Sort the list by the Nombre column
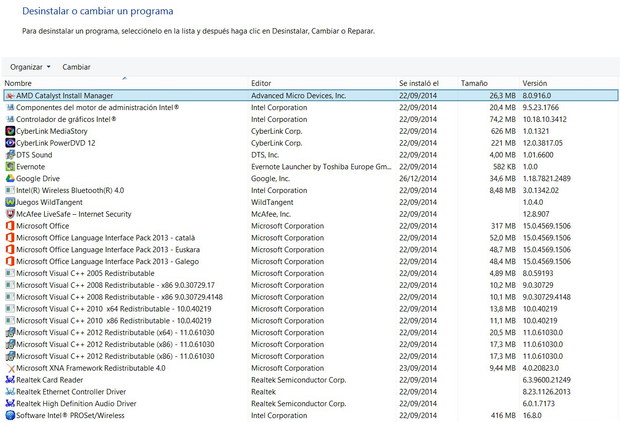Screen dimensions: 620x422 [x=18, y=83]
